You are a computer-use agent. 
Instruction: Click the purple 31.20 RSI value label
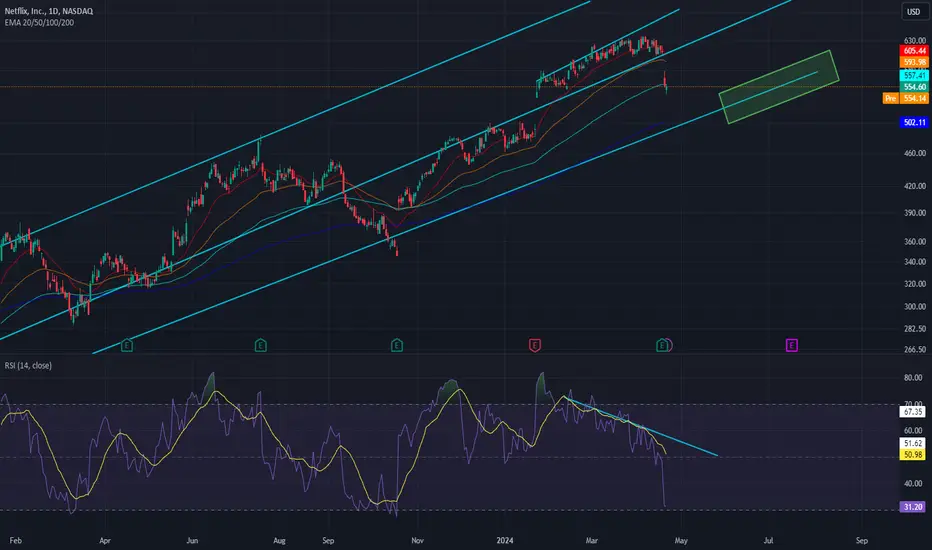[x=913, y=507]
